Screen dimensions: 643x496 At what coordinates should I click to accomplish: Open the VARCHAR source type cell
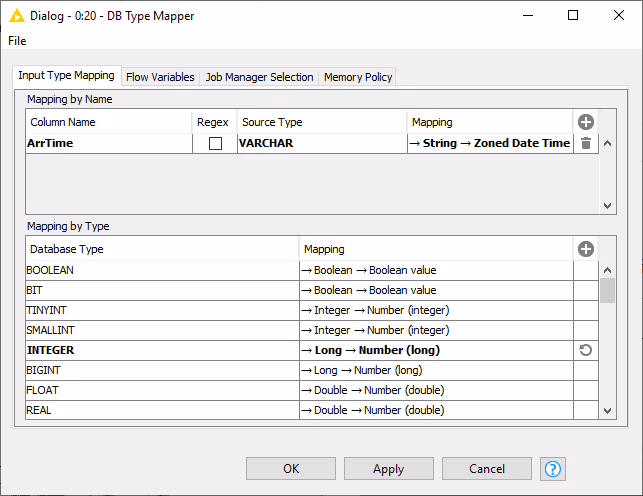click(x=322, y=143)
